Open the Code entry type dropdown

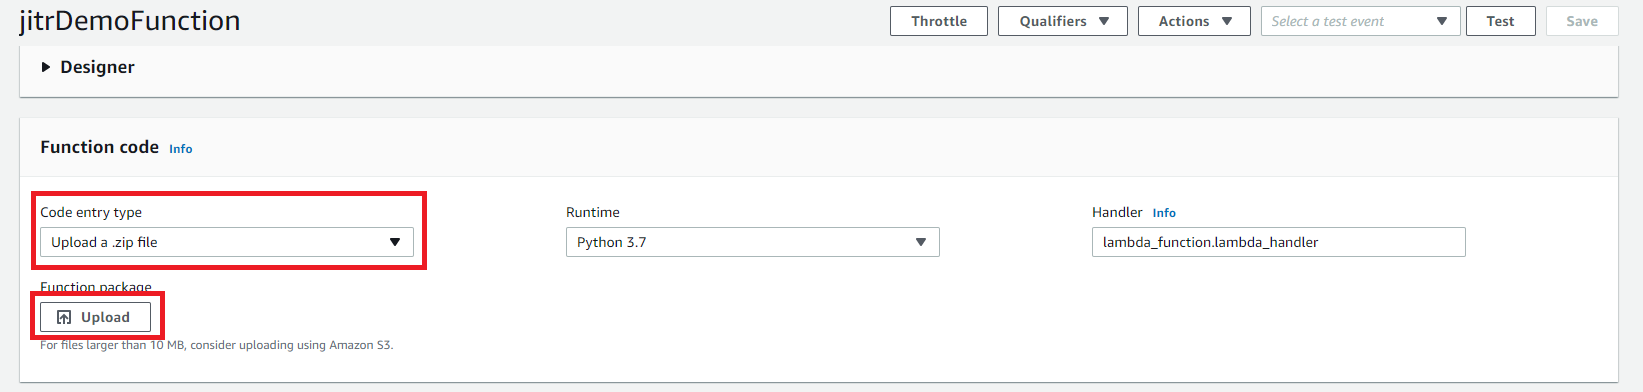(x=227, y=242)
